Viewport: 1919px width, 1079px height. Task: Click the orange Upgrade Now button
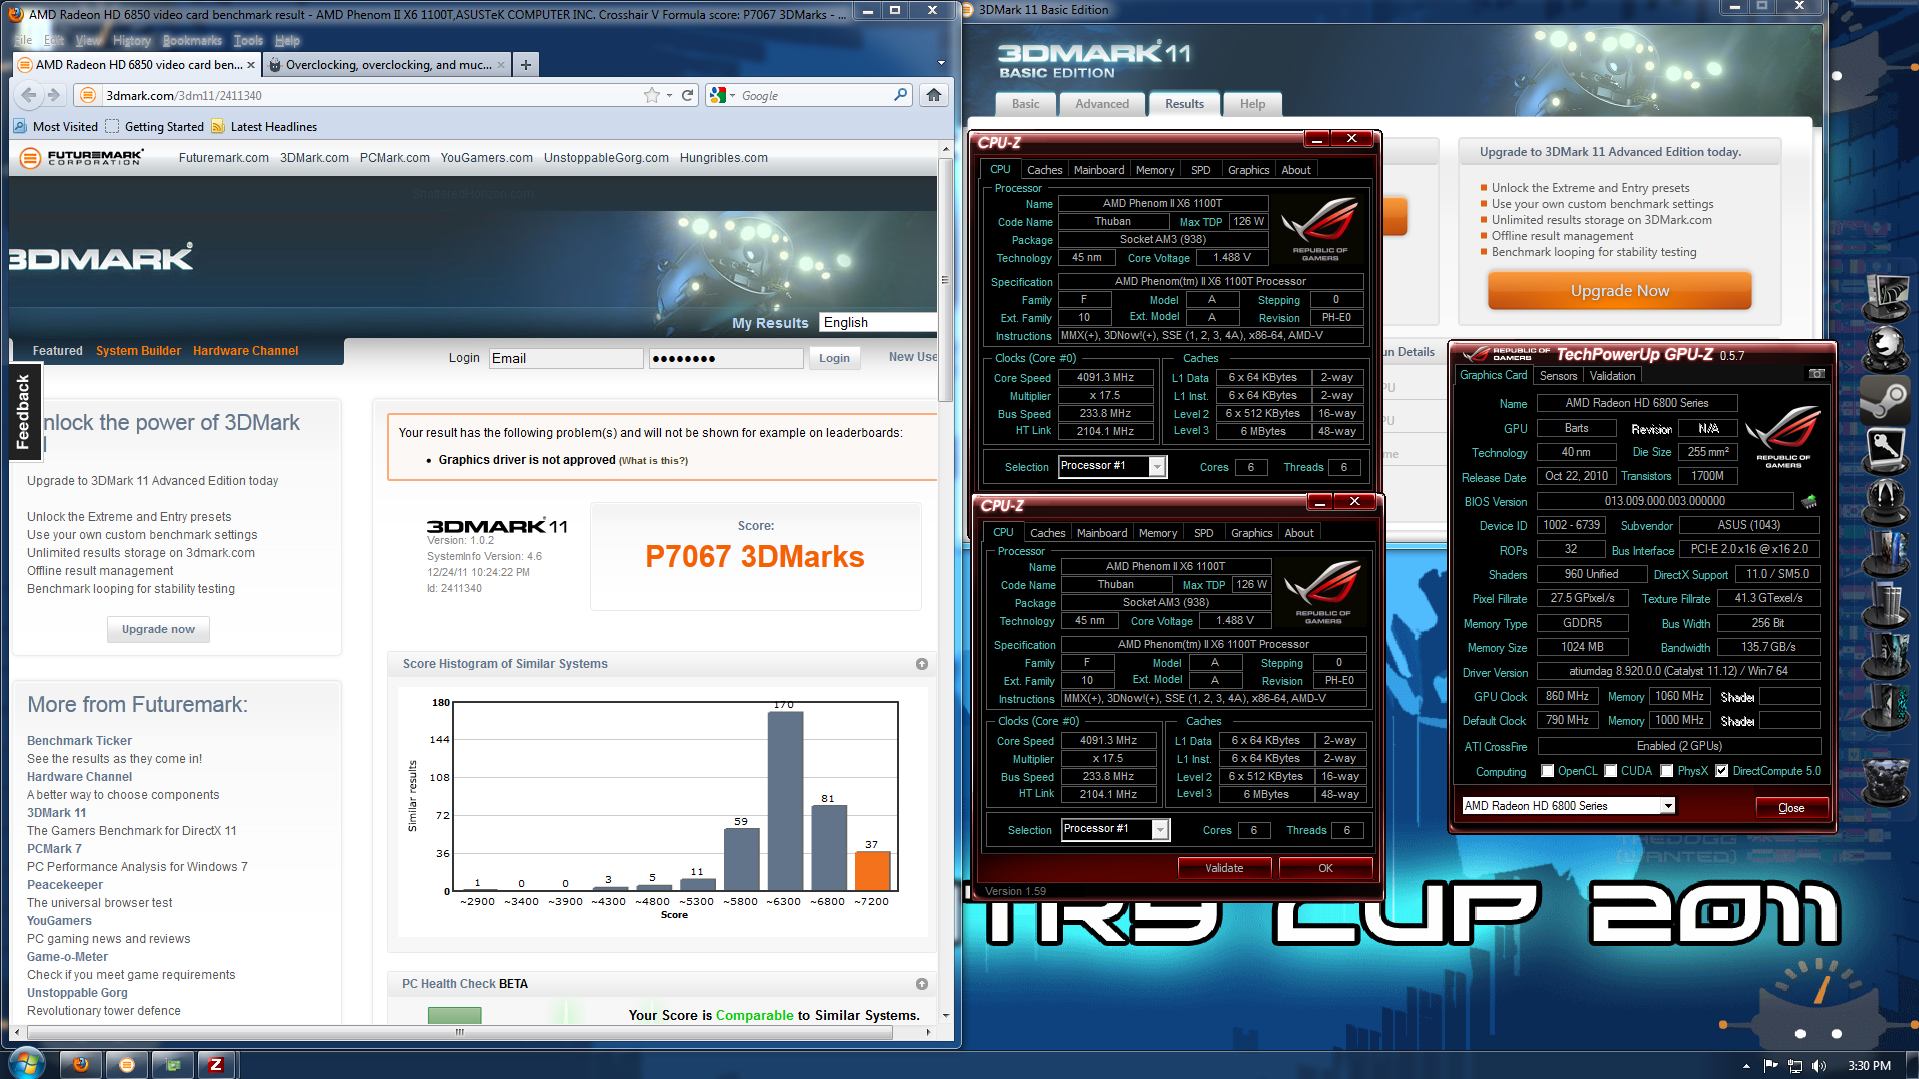pyautogui.click(x=1619, y=291)
